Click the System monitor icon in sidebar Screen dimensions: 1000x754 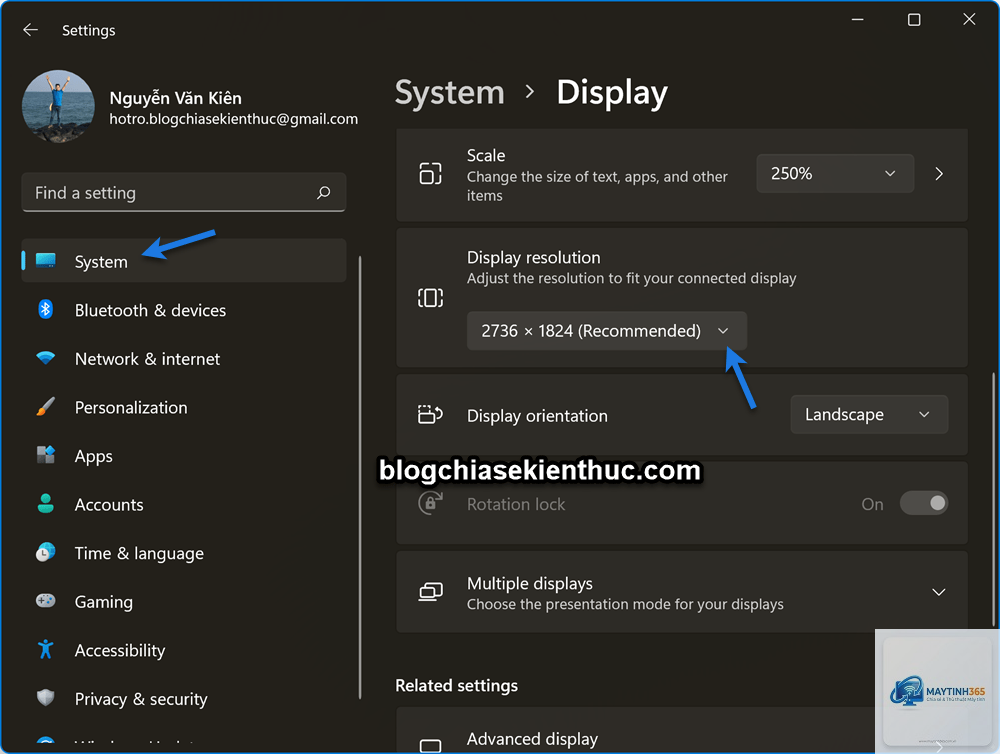[46, 260]
